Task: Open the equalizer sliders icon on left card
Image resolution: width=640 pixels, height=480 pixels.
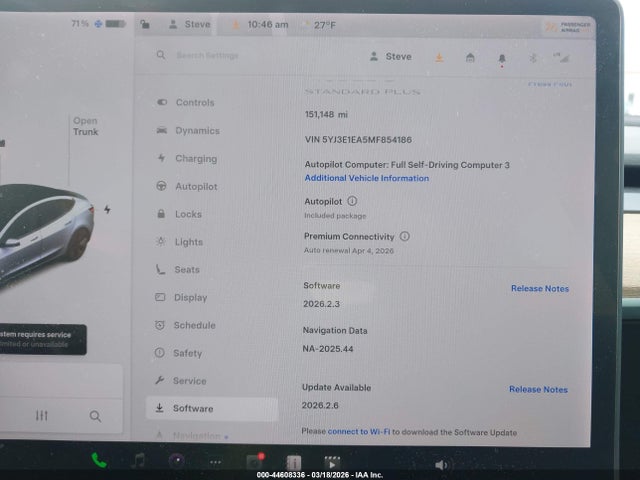Action: (41, 416)
